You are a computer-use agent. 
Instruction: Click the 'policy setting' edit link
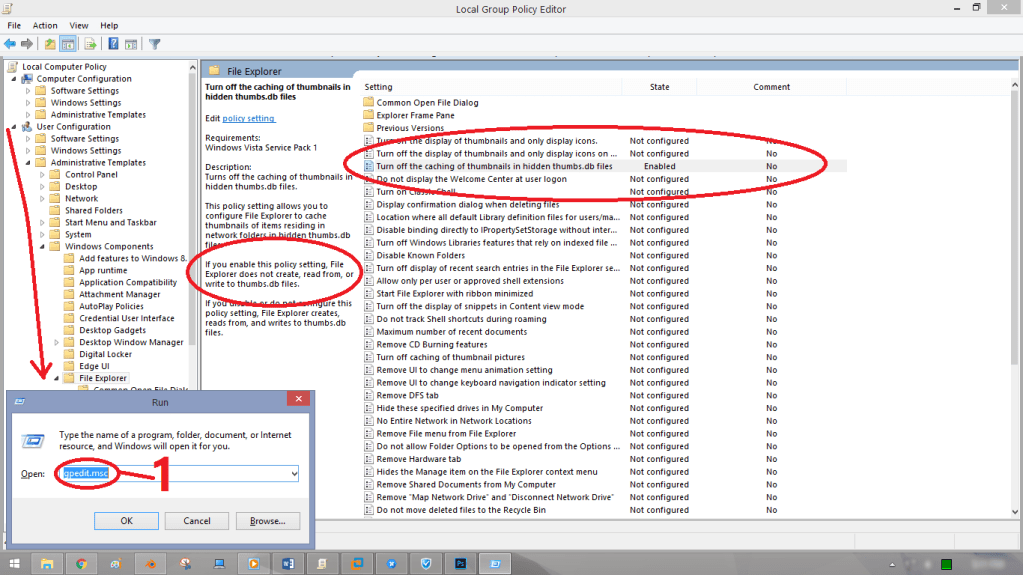pyautogui.click(x=248, y=118)
